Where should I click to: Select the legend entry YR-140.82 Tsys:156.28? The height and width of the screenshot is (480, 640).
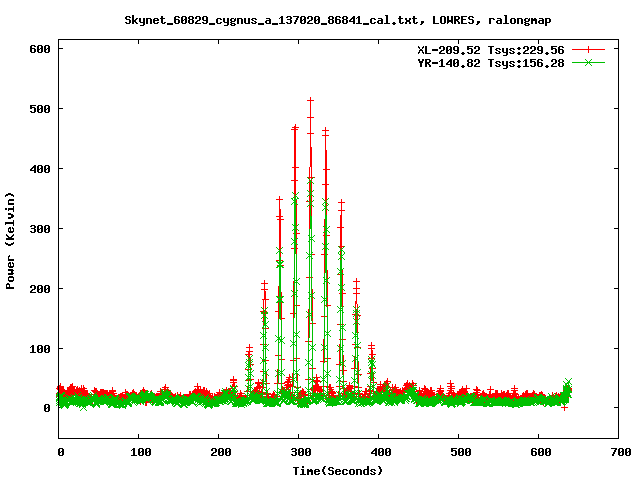click(x=491, y=63)
